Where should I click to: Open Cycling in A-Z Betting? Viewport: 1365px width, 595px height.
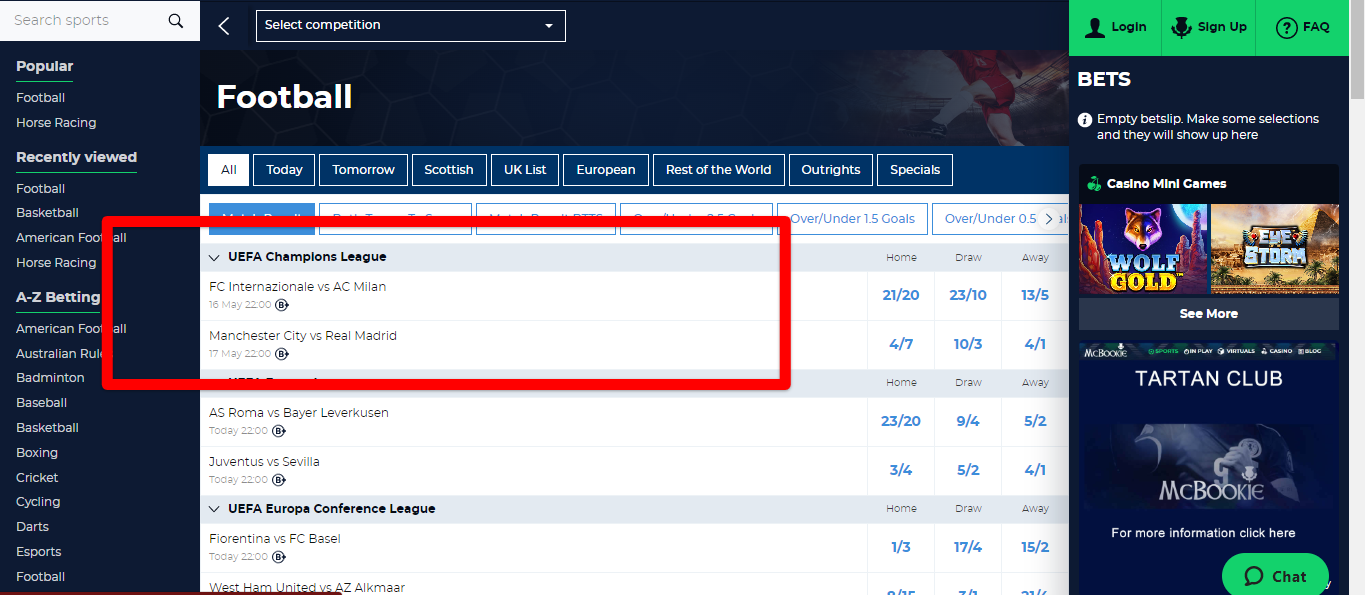click(38, 502)
